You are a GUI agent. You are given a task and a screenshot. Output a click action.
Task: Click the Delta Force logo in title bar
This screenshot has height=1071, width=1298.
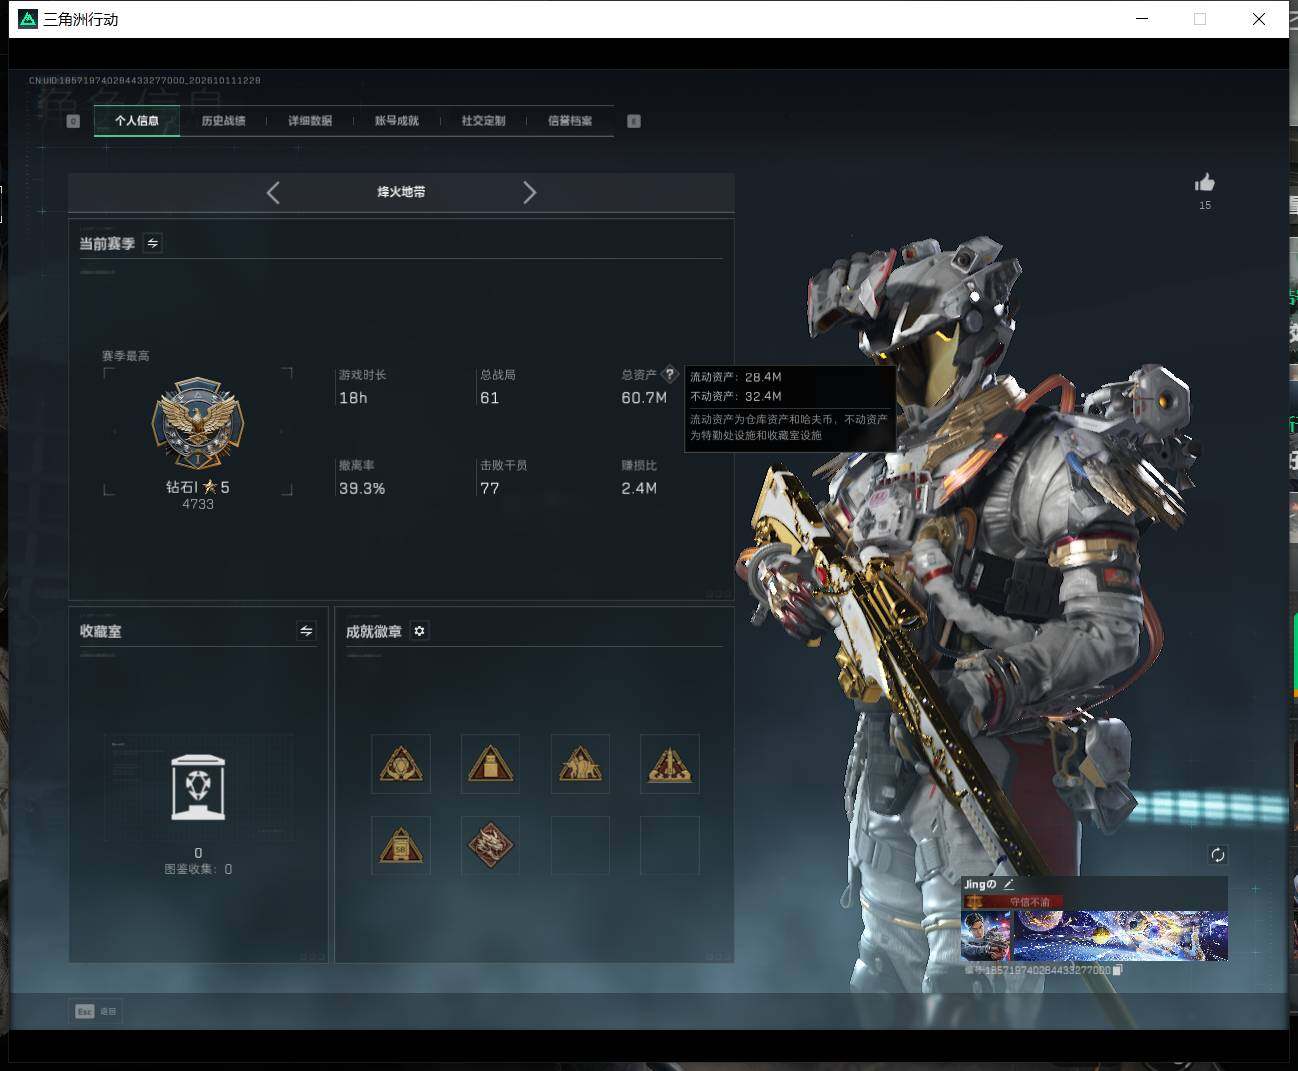[27, 19]
